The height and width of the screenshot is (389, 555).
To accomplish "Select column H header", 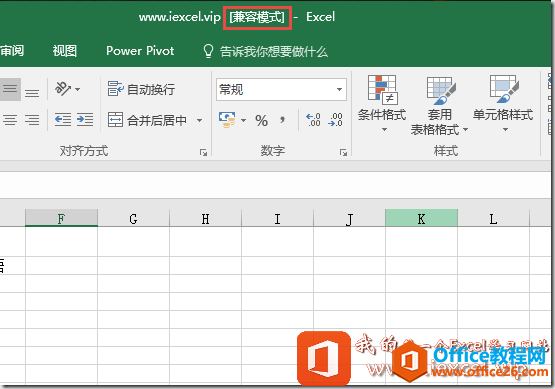I will 205,218.
